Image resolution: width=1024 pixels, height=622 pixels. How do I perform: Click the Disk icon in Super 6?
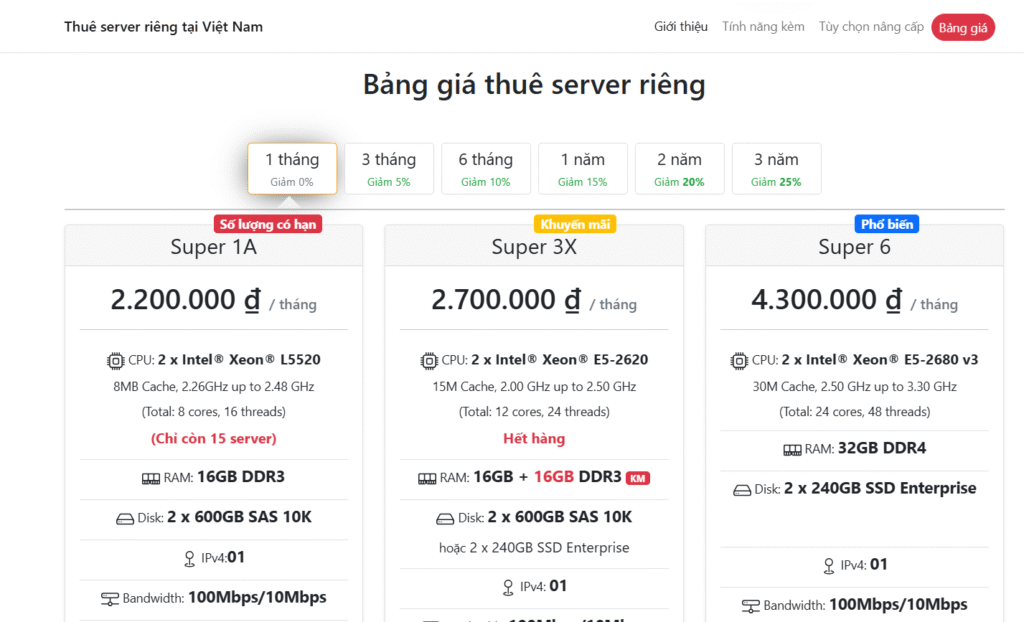pyautogui.click(x=742, y=490)
